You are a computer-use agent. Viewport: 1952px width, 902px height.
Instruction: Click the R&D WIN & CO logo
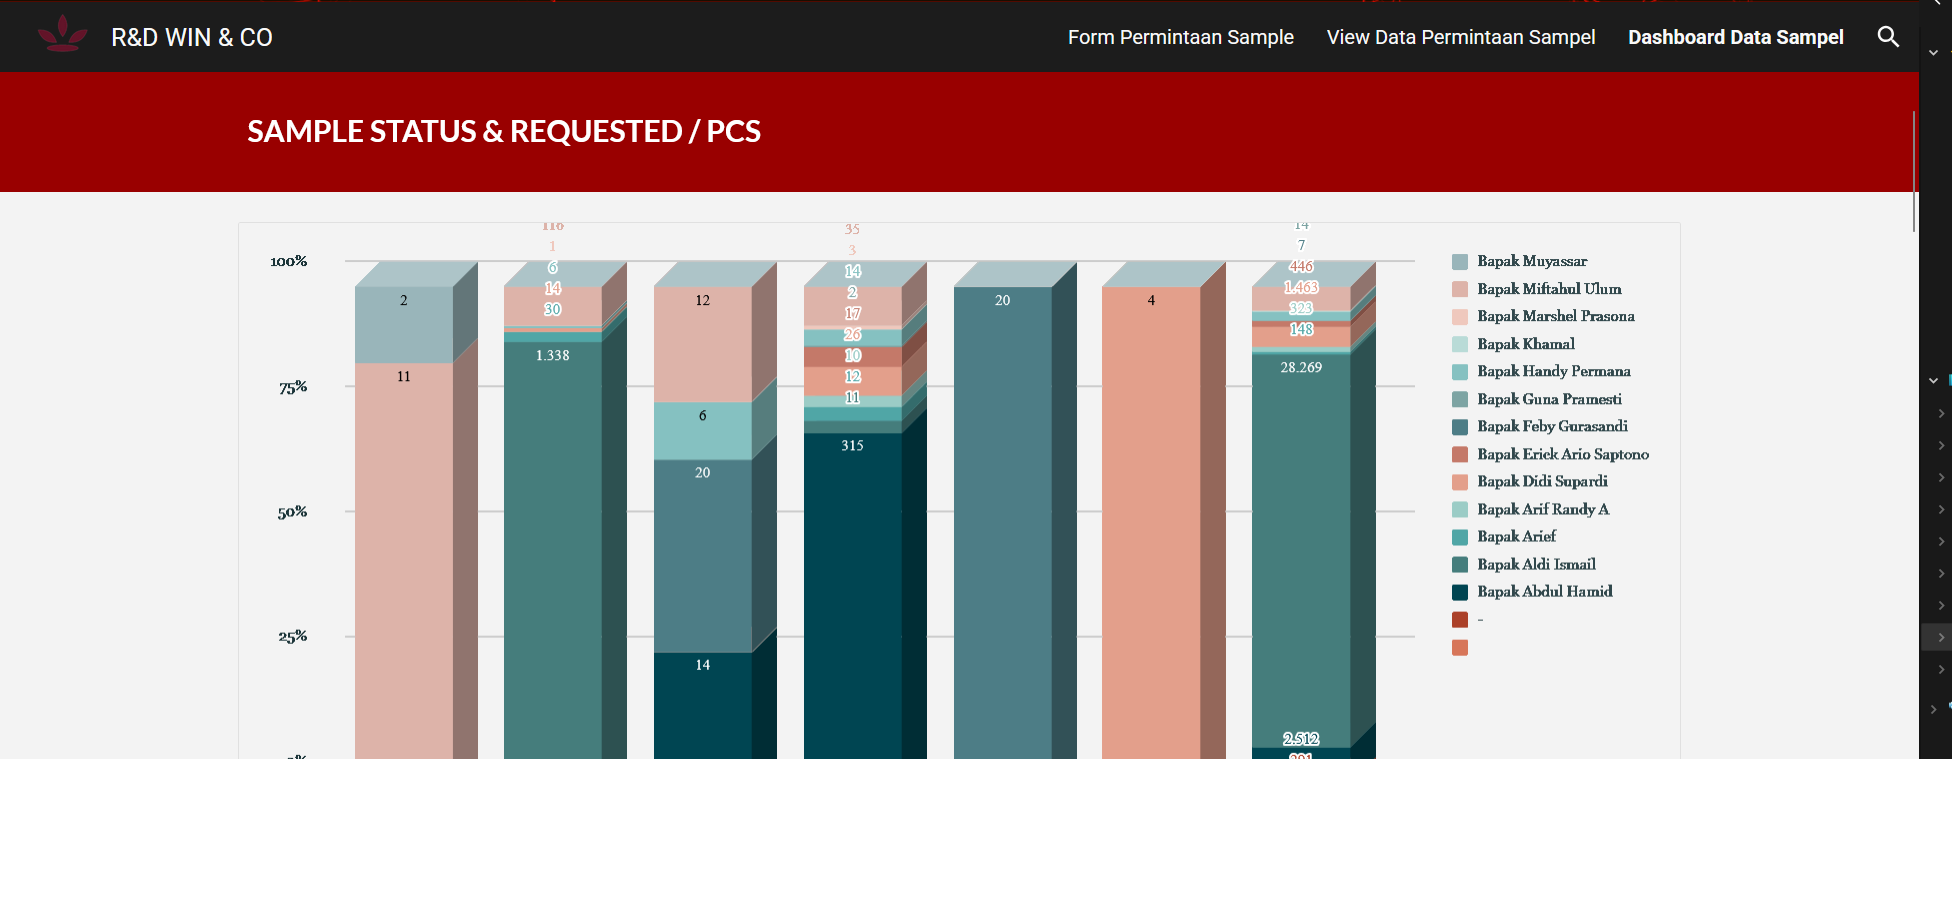pos(62,35)
